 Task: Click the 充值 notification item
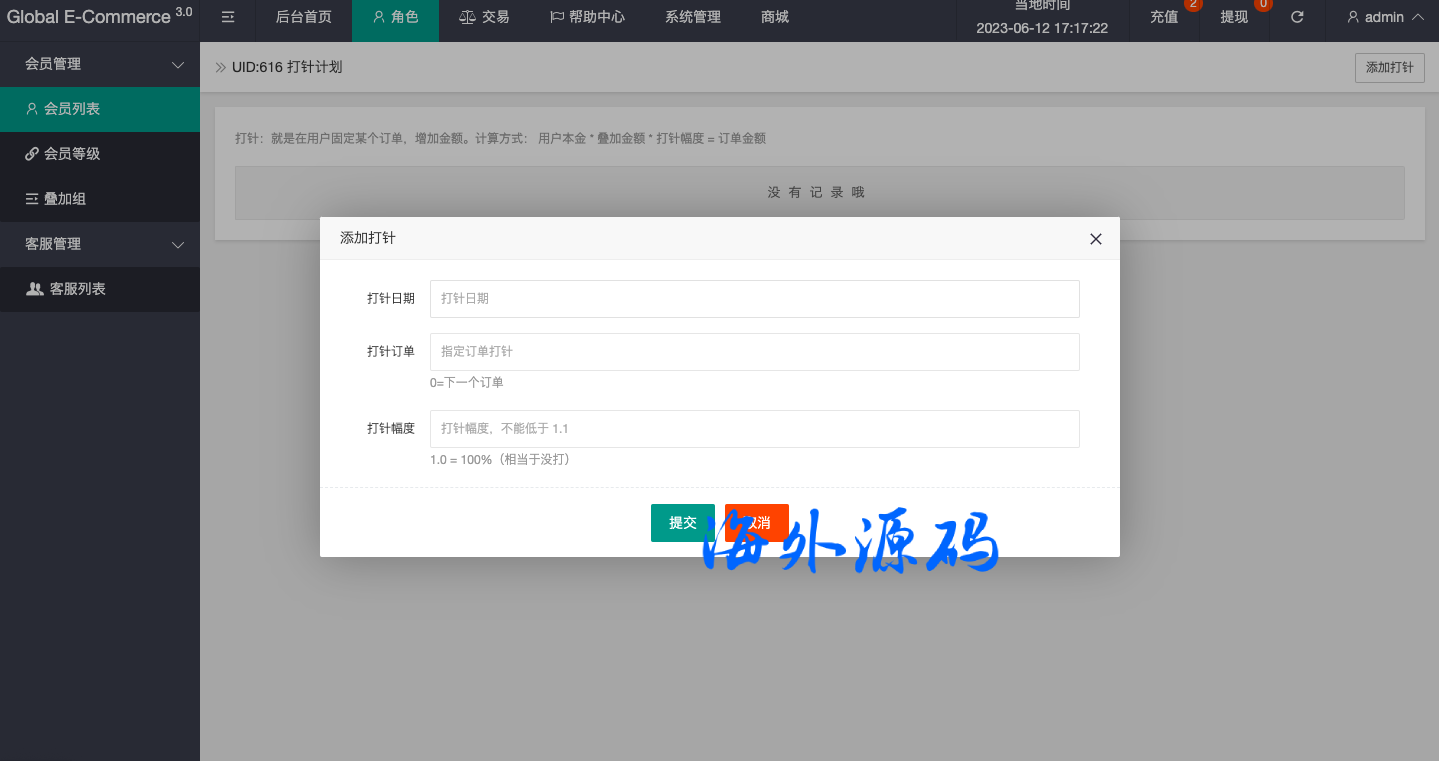click(x=1165, y=17)
